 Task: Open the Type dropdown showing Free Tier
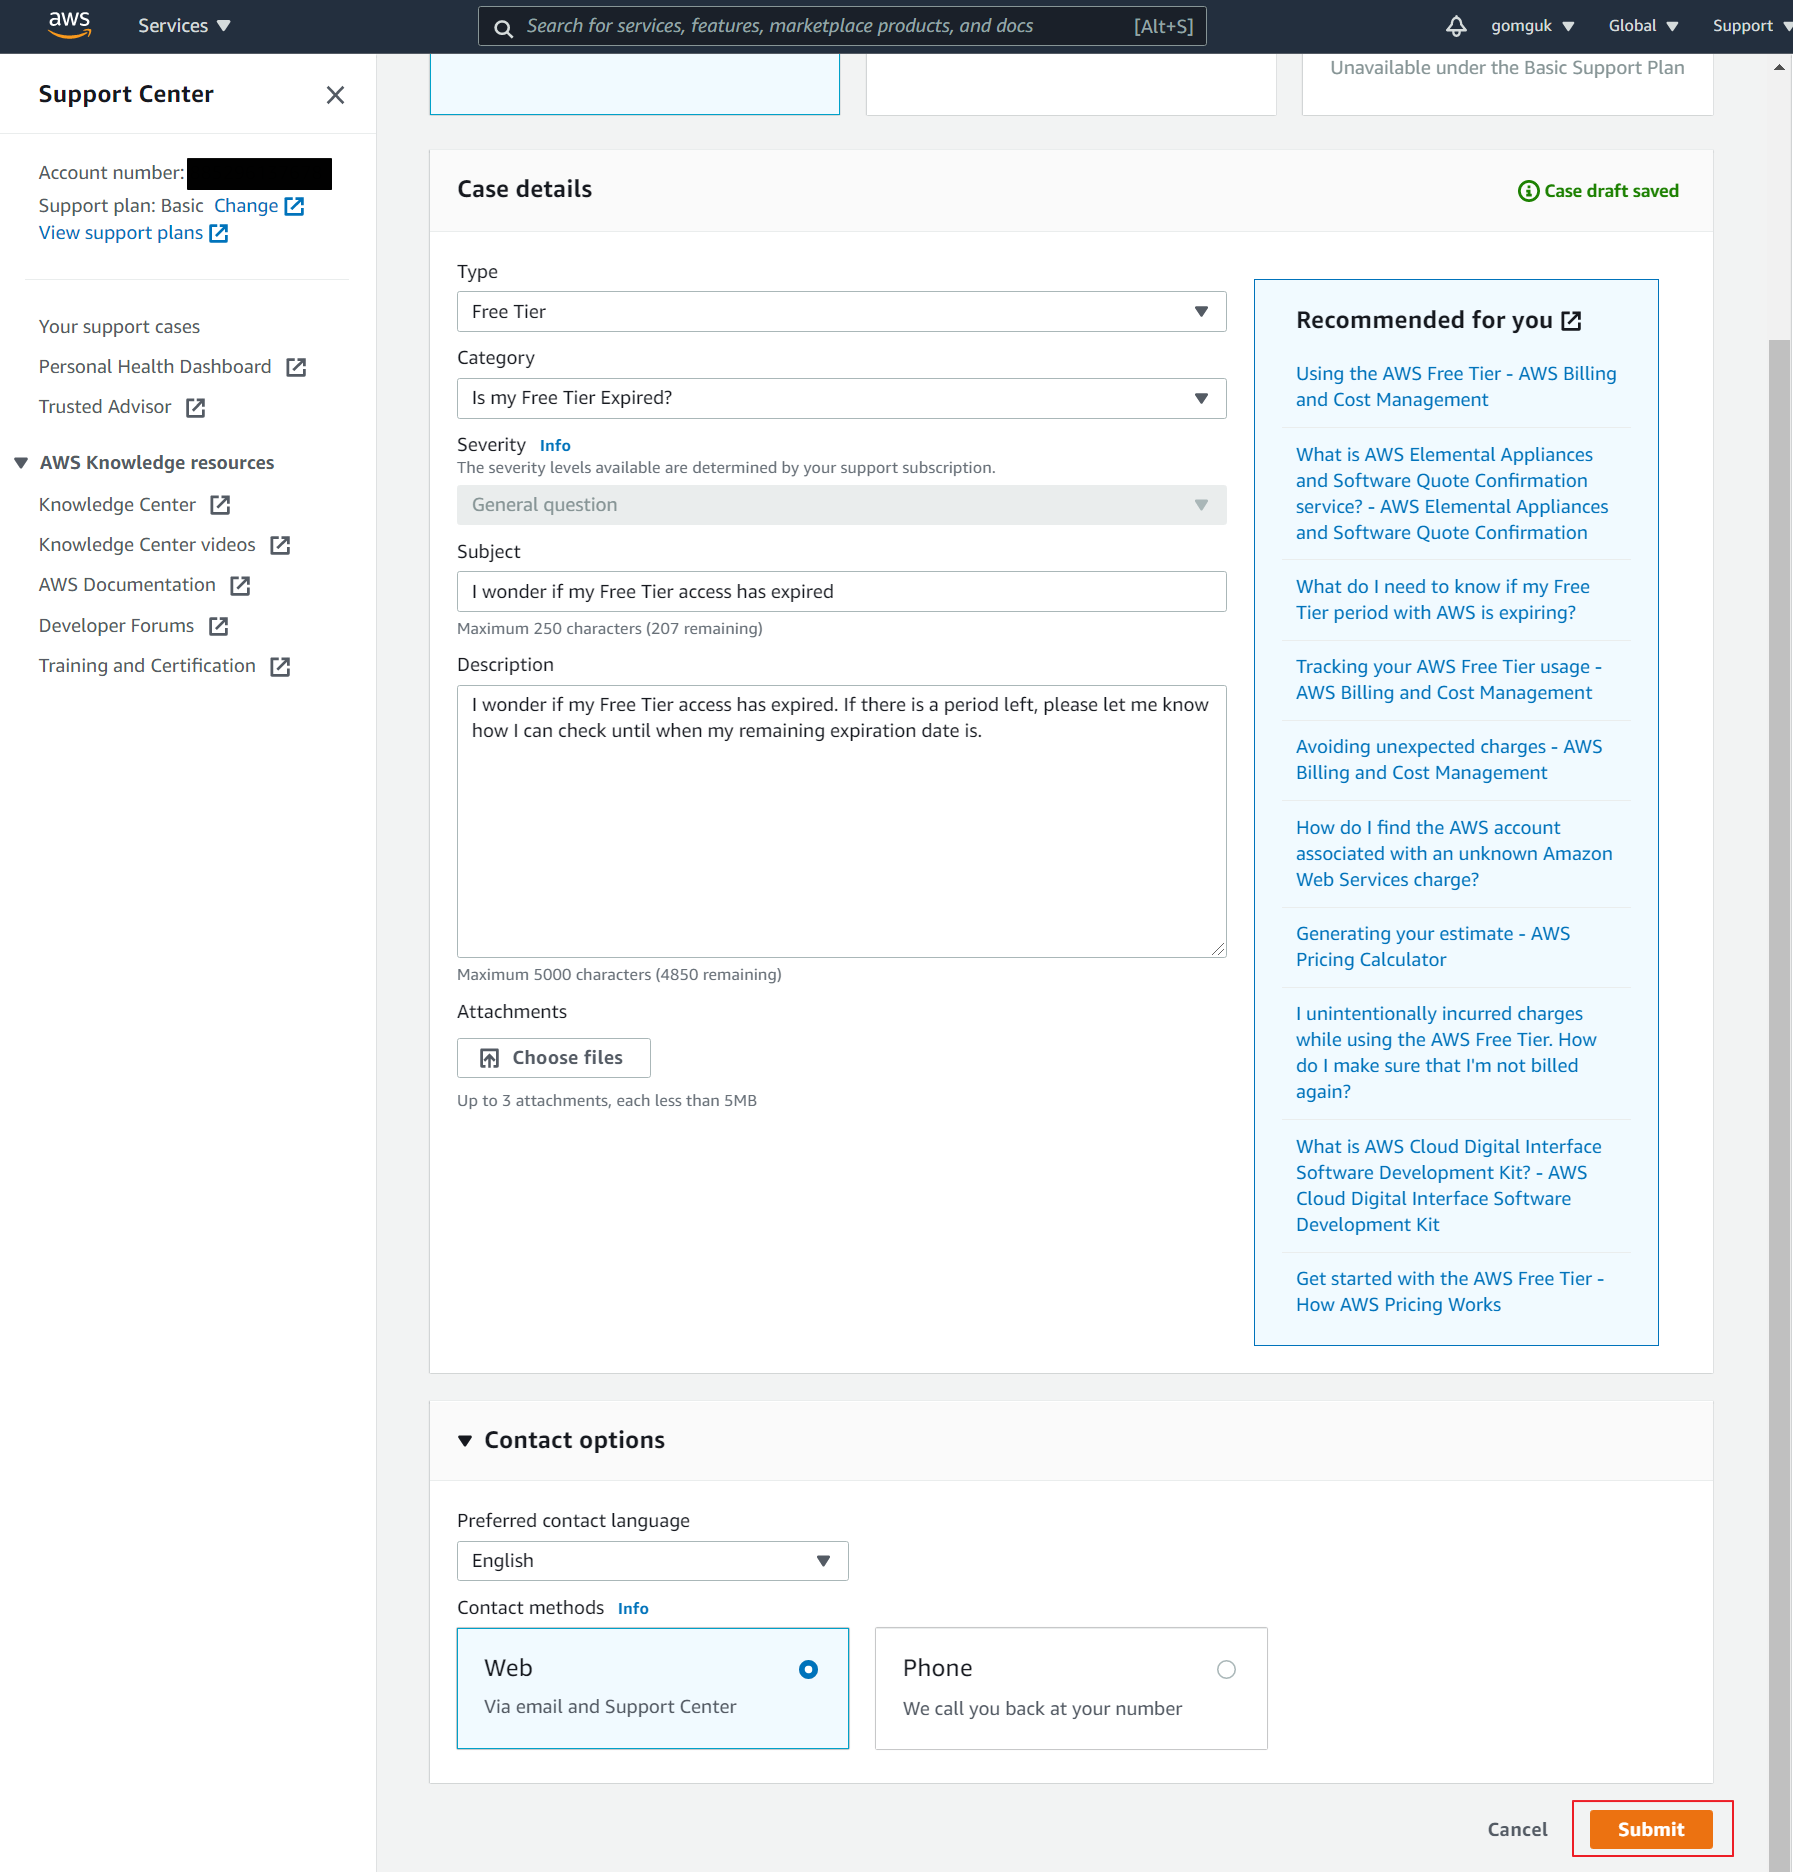point(841,312)
